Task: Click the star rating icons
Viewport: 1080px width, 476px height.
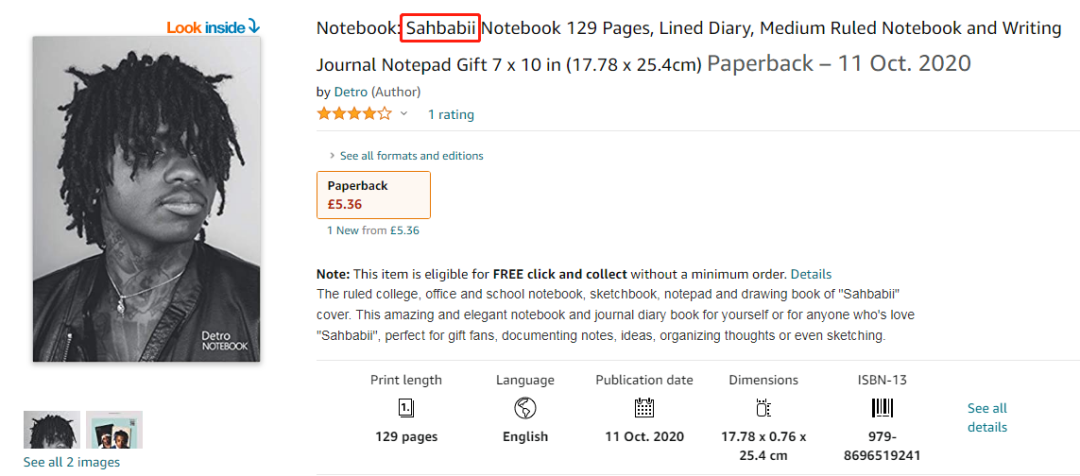Action: click(x=354, y=114)
